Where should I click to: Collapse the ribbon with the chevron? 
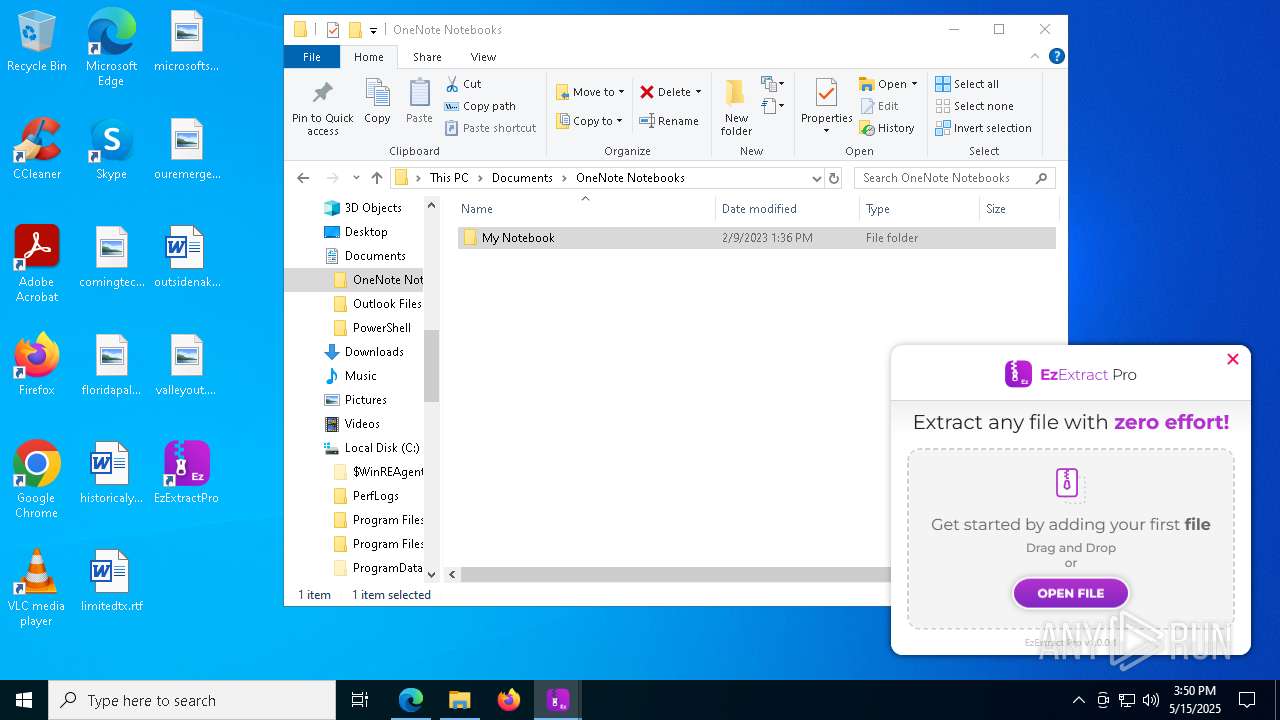(x=1035, y=57)
